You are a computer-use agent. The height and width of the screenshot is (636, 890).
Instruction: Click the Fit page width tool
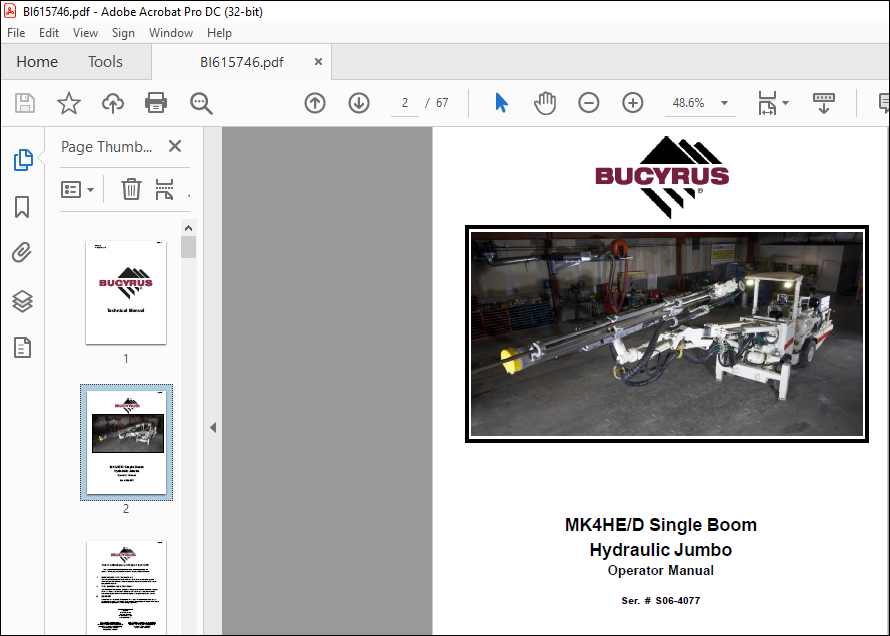coord(767,103)
